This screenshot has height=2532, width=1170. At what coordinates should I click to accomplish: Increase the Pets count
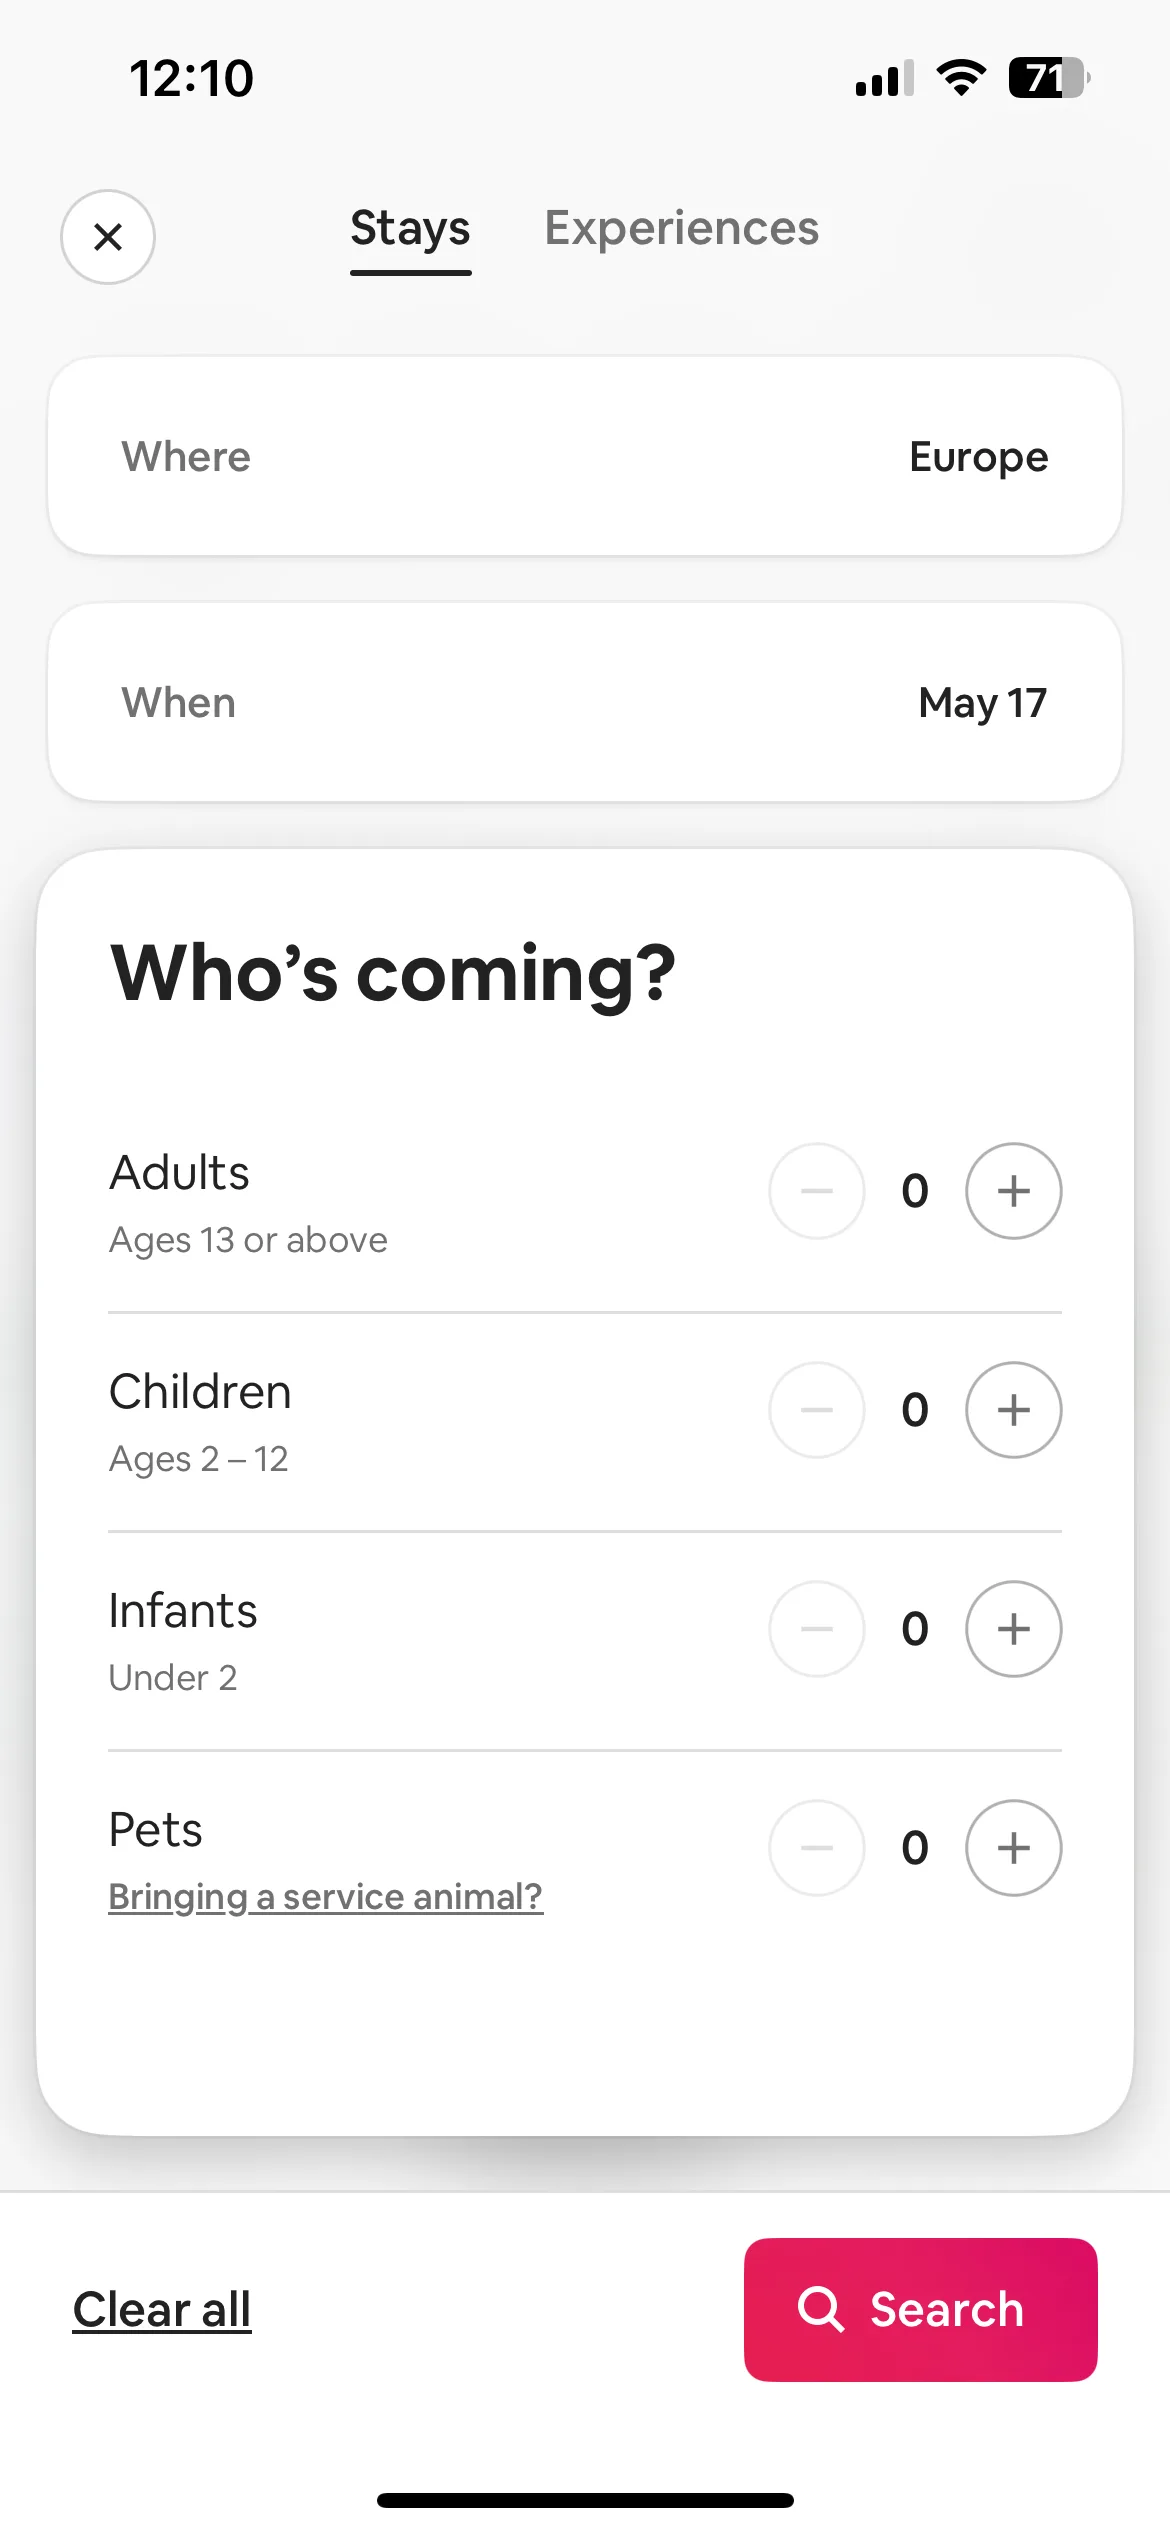tap(1013, 1848)
